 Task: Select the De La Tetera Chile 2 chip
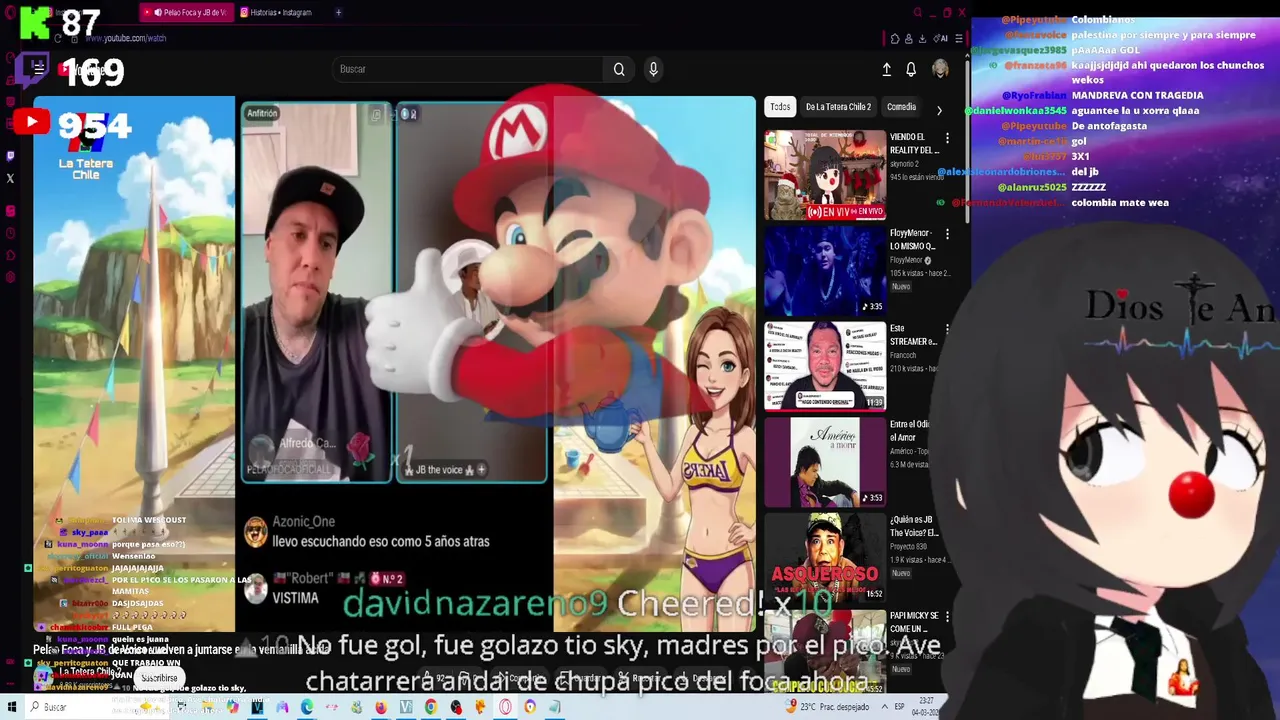click(838, 107)
